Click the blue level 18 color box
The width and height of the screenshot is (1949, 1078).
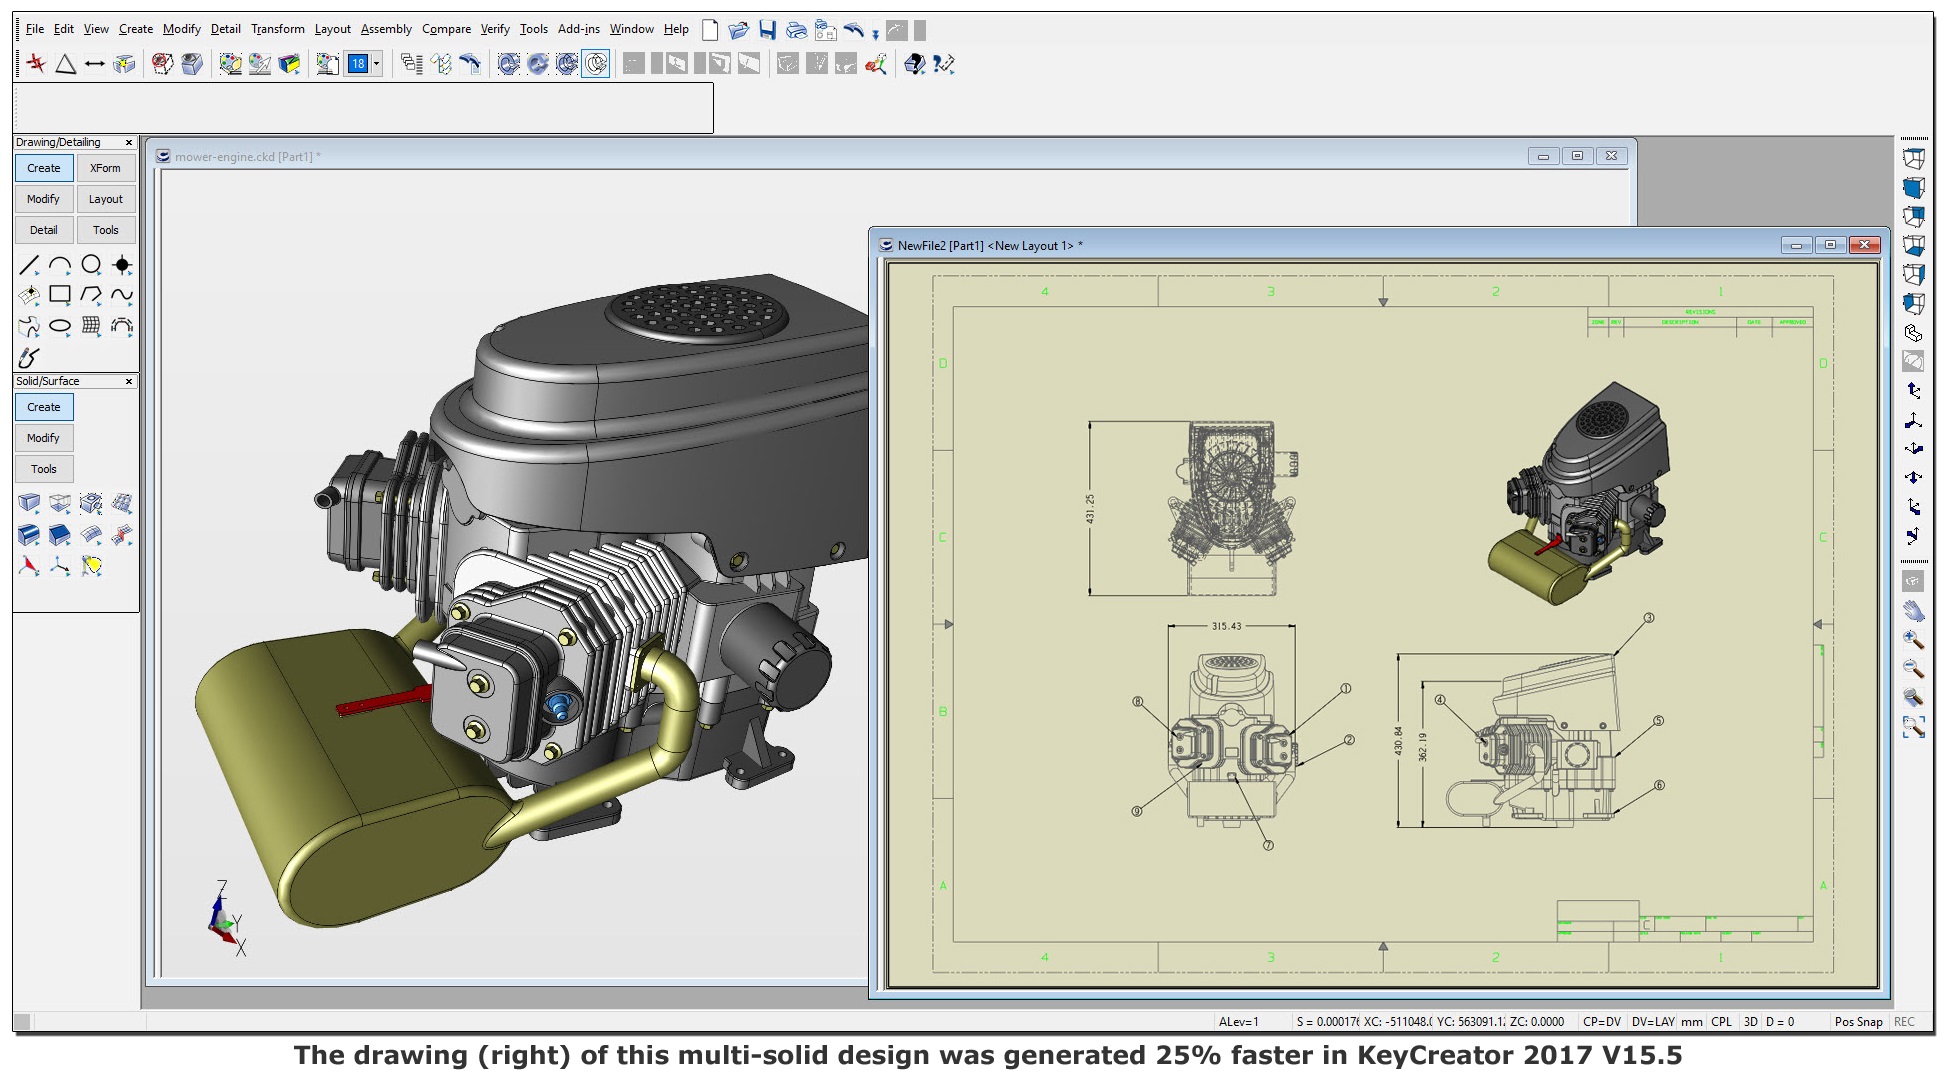(x=358, y=65)
